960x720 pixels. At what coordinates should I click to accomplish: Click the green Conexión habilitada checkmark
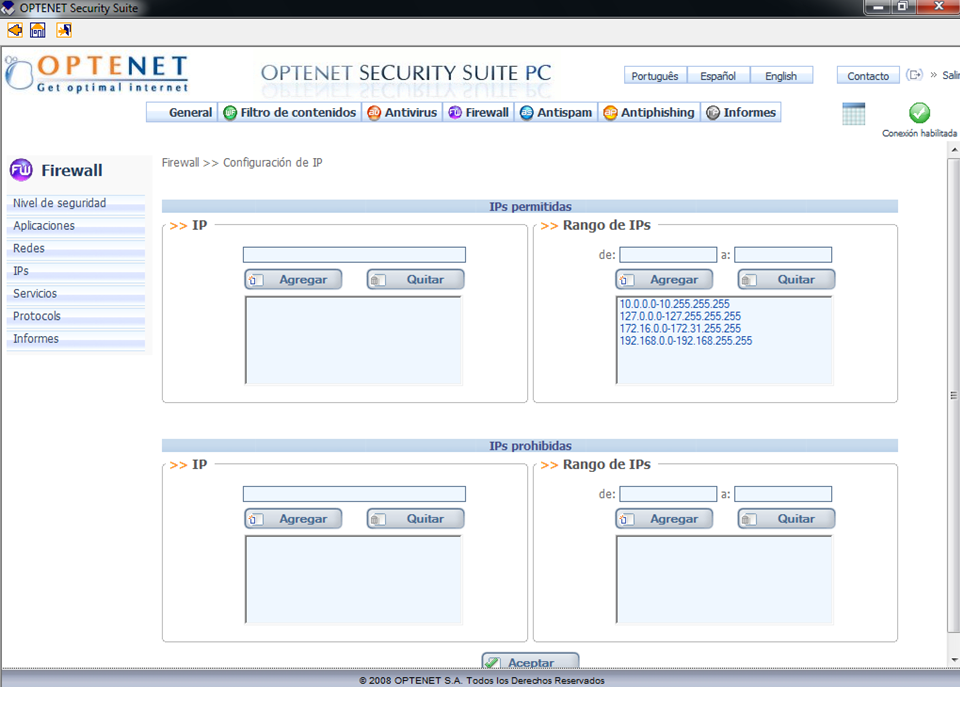919,113
